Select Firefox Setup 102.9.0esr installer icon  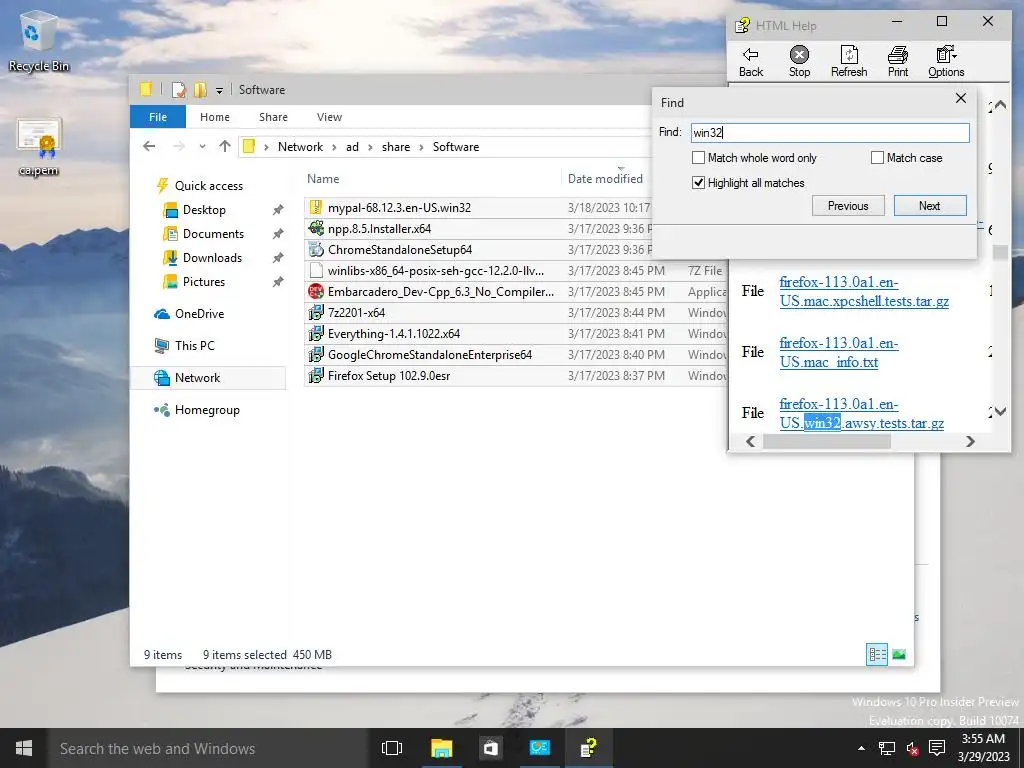(x=316, y=376)
